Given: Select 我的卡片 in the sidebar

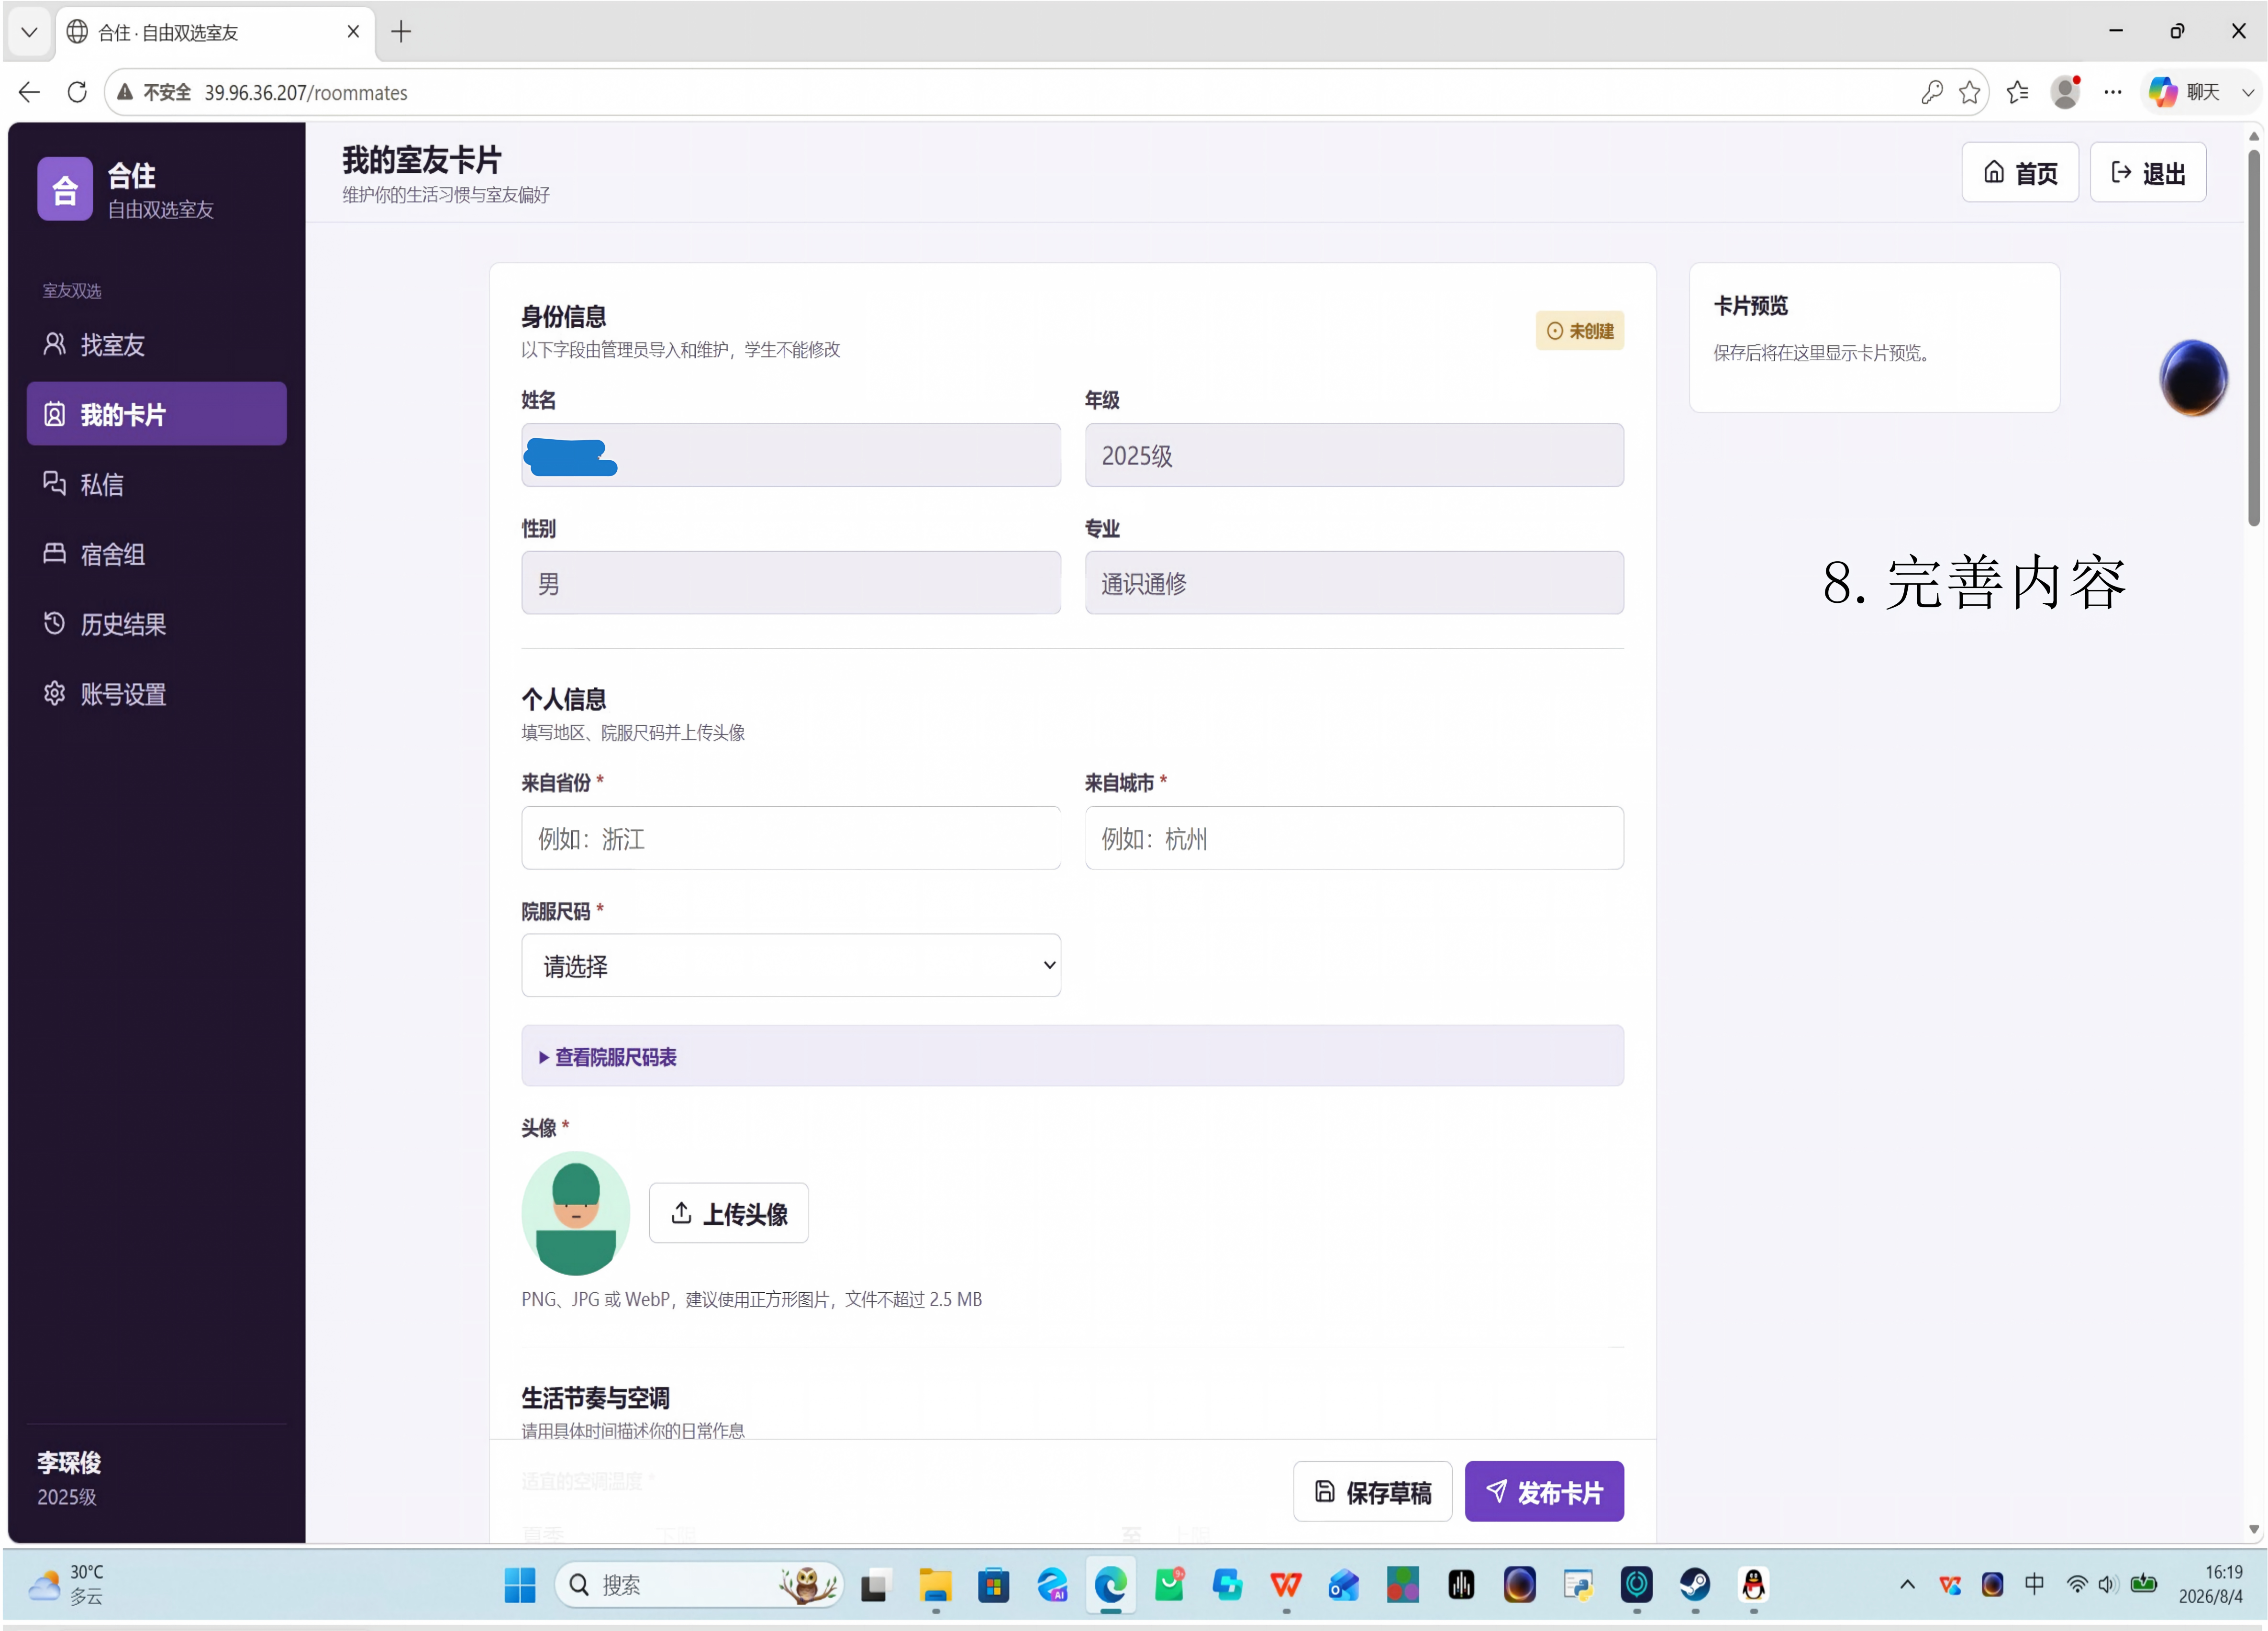Looking at the screenshot, I should click(156, 414).
